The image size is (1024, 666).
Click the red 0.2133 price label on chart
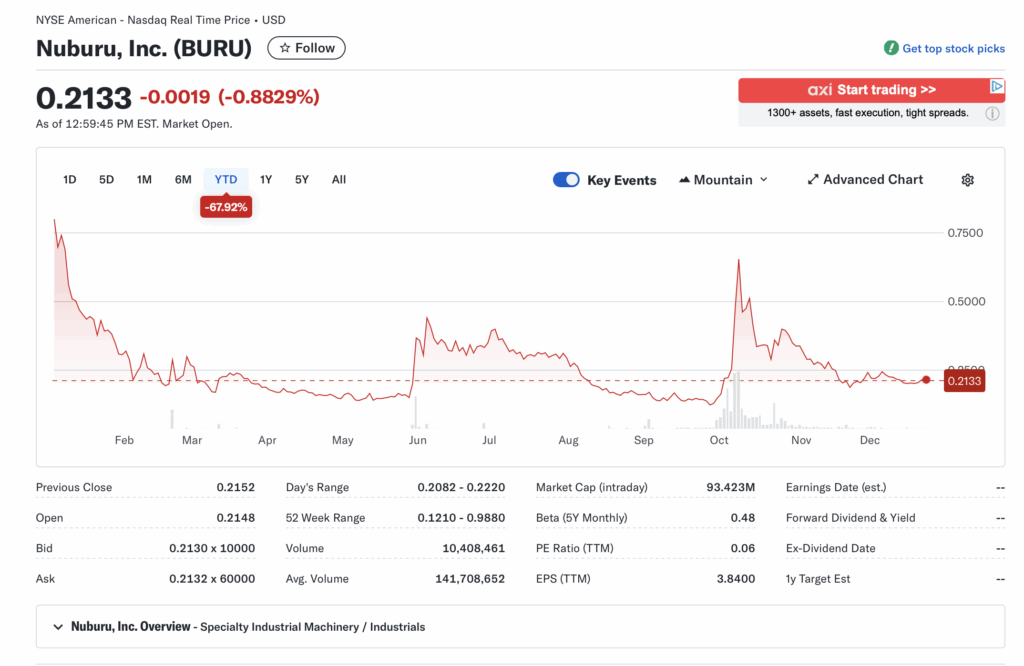click(x=963, y=380)
